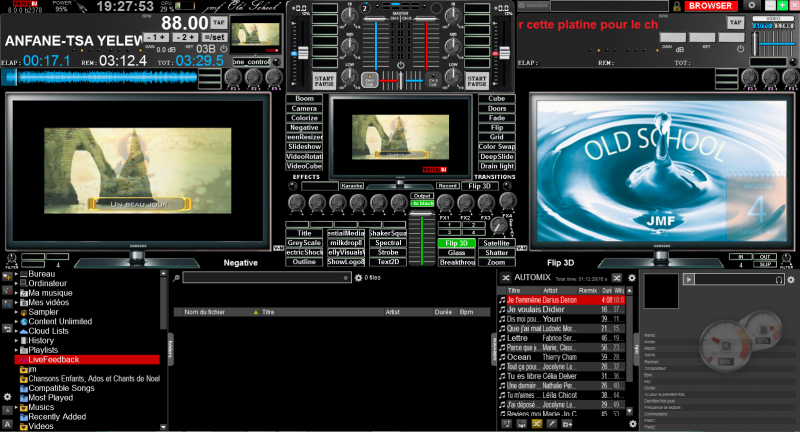Viewport: 800px width, 432px height.
Task: Click the automix list scroll-down arrow
Action: pos(629,411)
